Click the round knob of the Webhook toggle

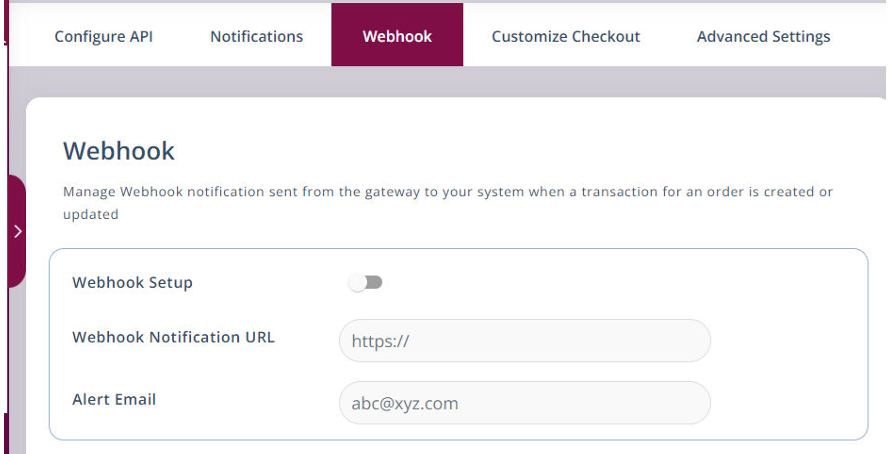tap(358, 283)
